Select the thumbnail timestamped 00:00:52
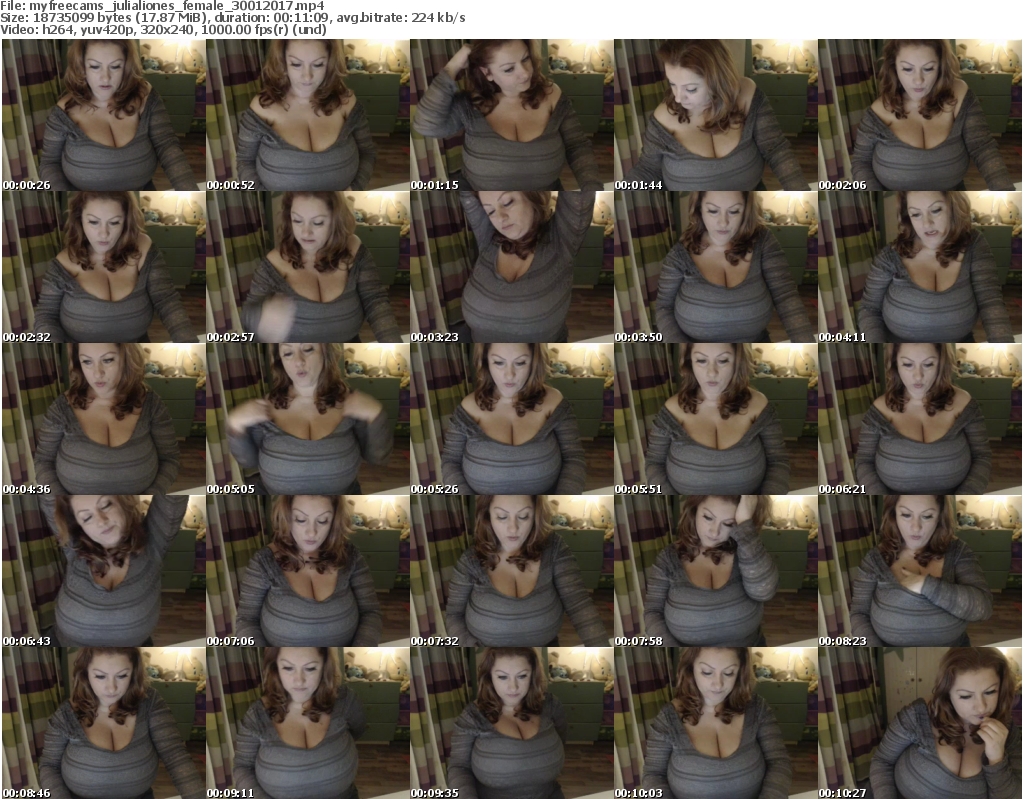 coord(308,115)
